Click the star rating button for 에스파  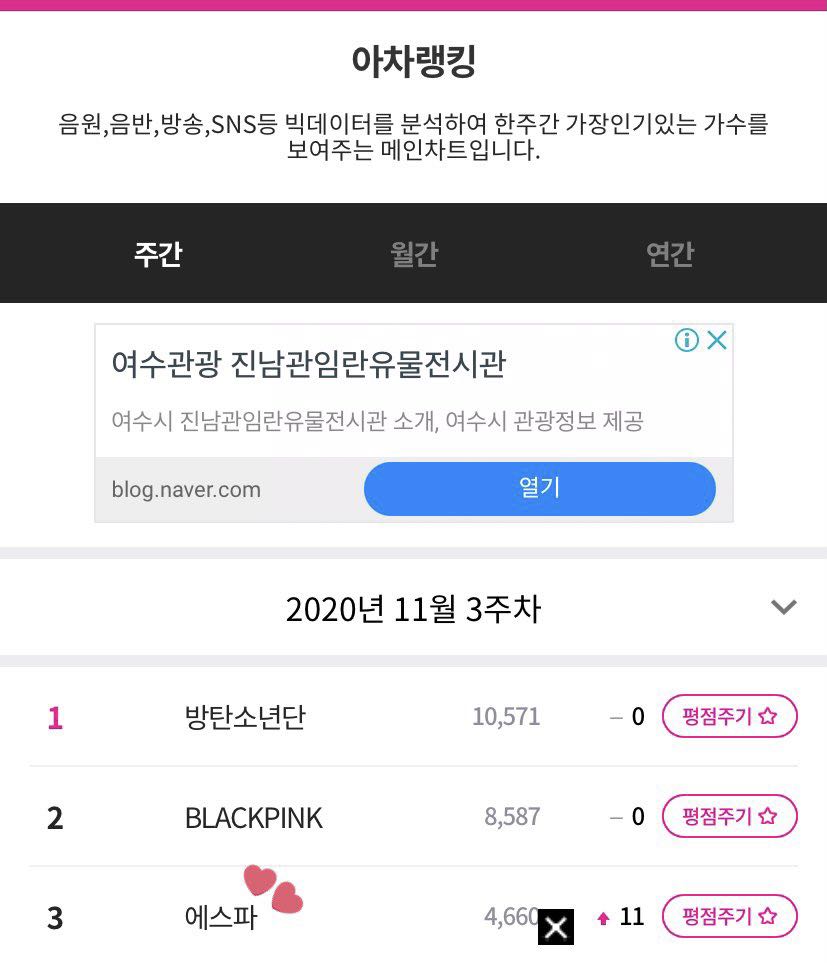pos(729,917)
